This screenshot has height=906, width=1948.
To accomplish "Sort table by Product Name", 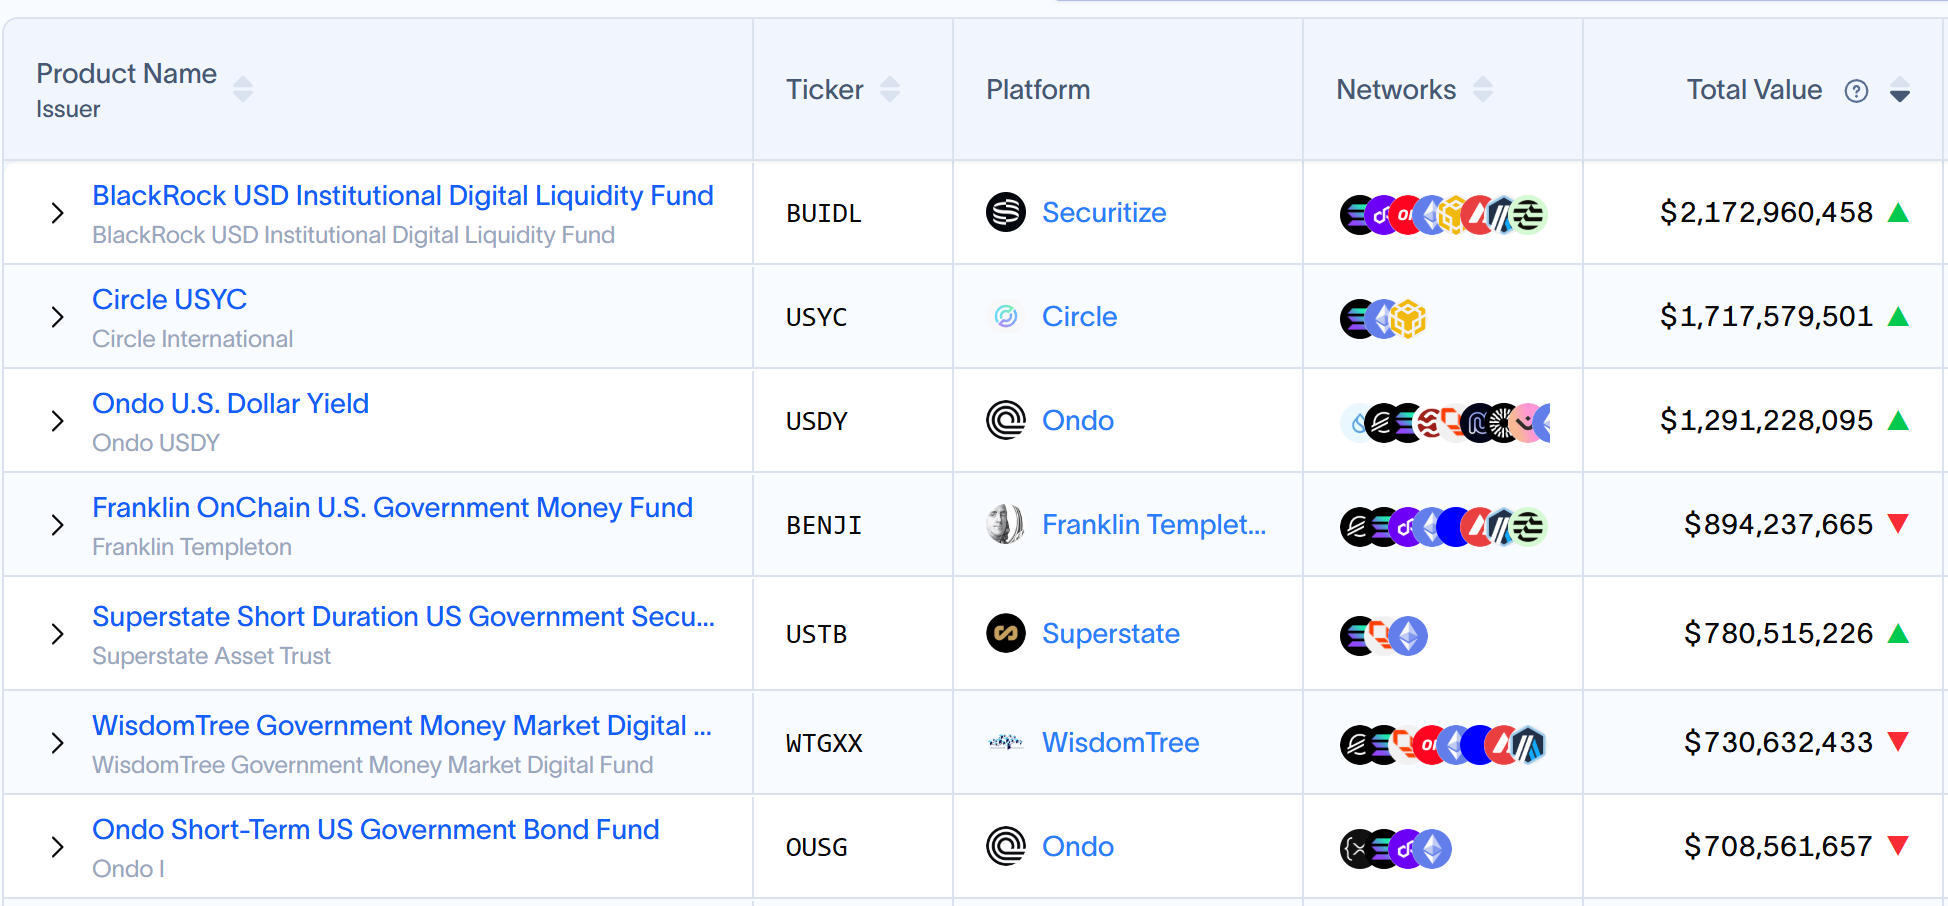I will [x=243, y=89].
